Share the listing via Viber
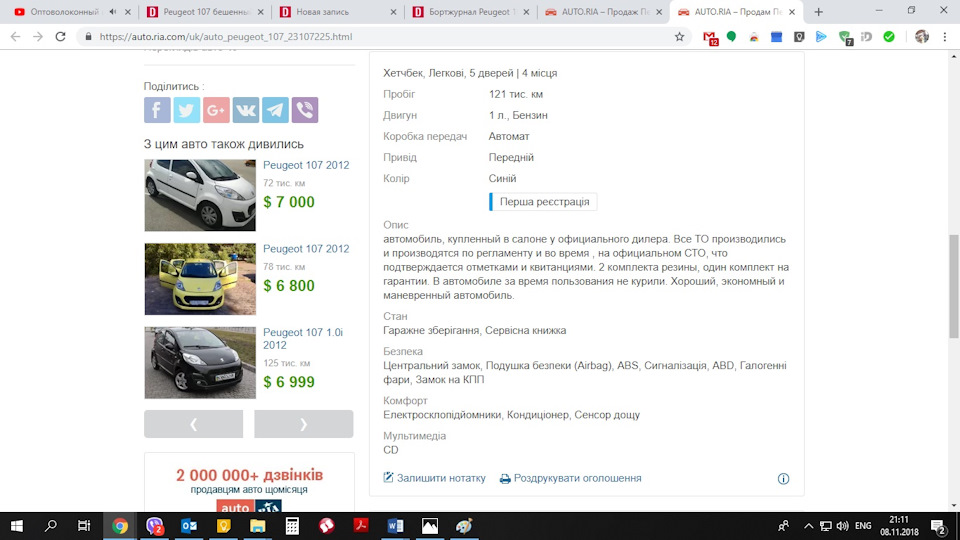Screen dimensions: 960x540 (305, 110)
